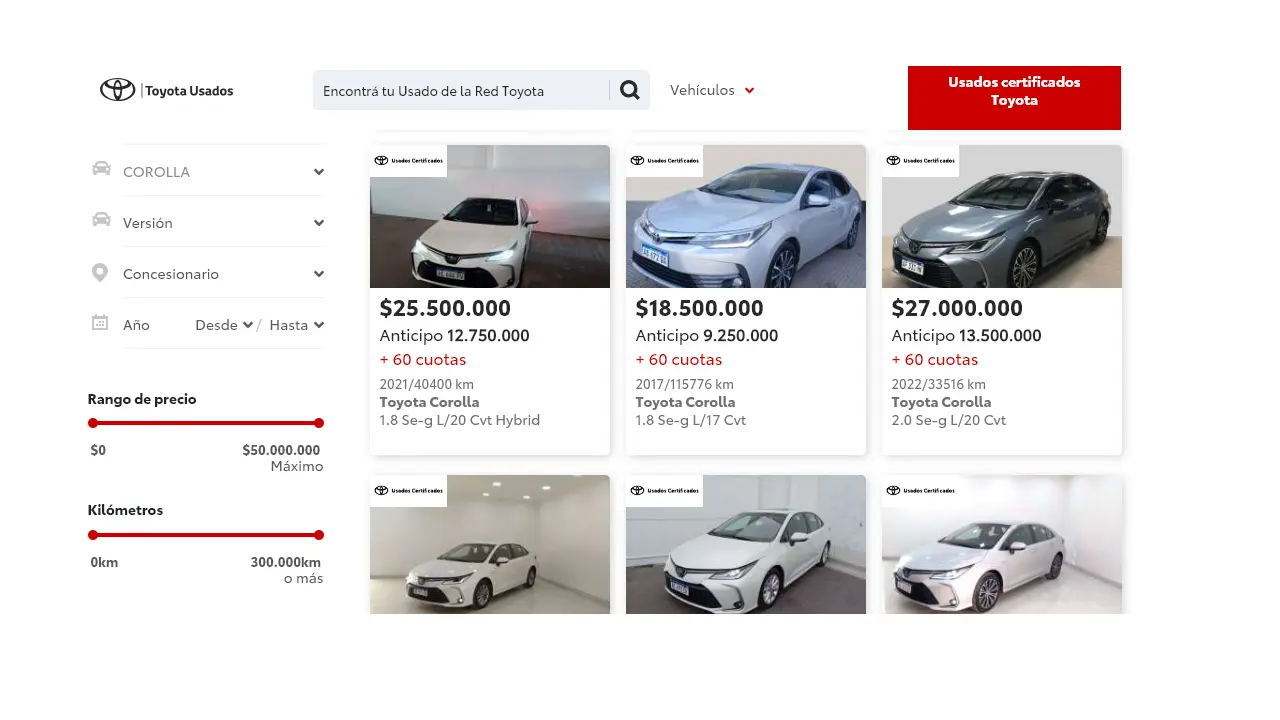The height and width of the screenshot is (720, 1280).
Task: Click the '2.0 Se-g L/20 Cvt' version text
Action: pos(949,420)
